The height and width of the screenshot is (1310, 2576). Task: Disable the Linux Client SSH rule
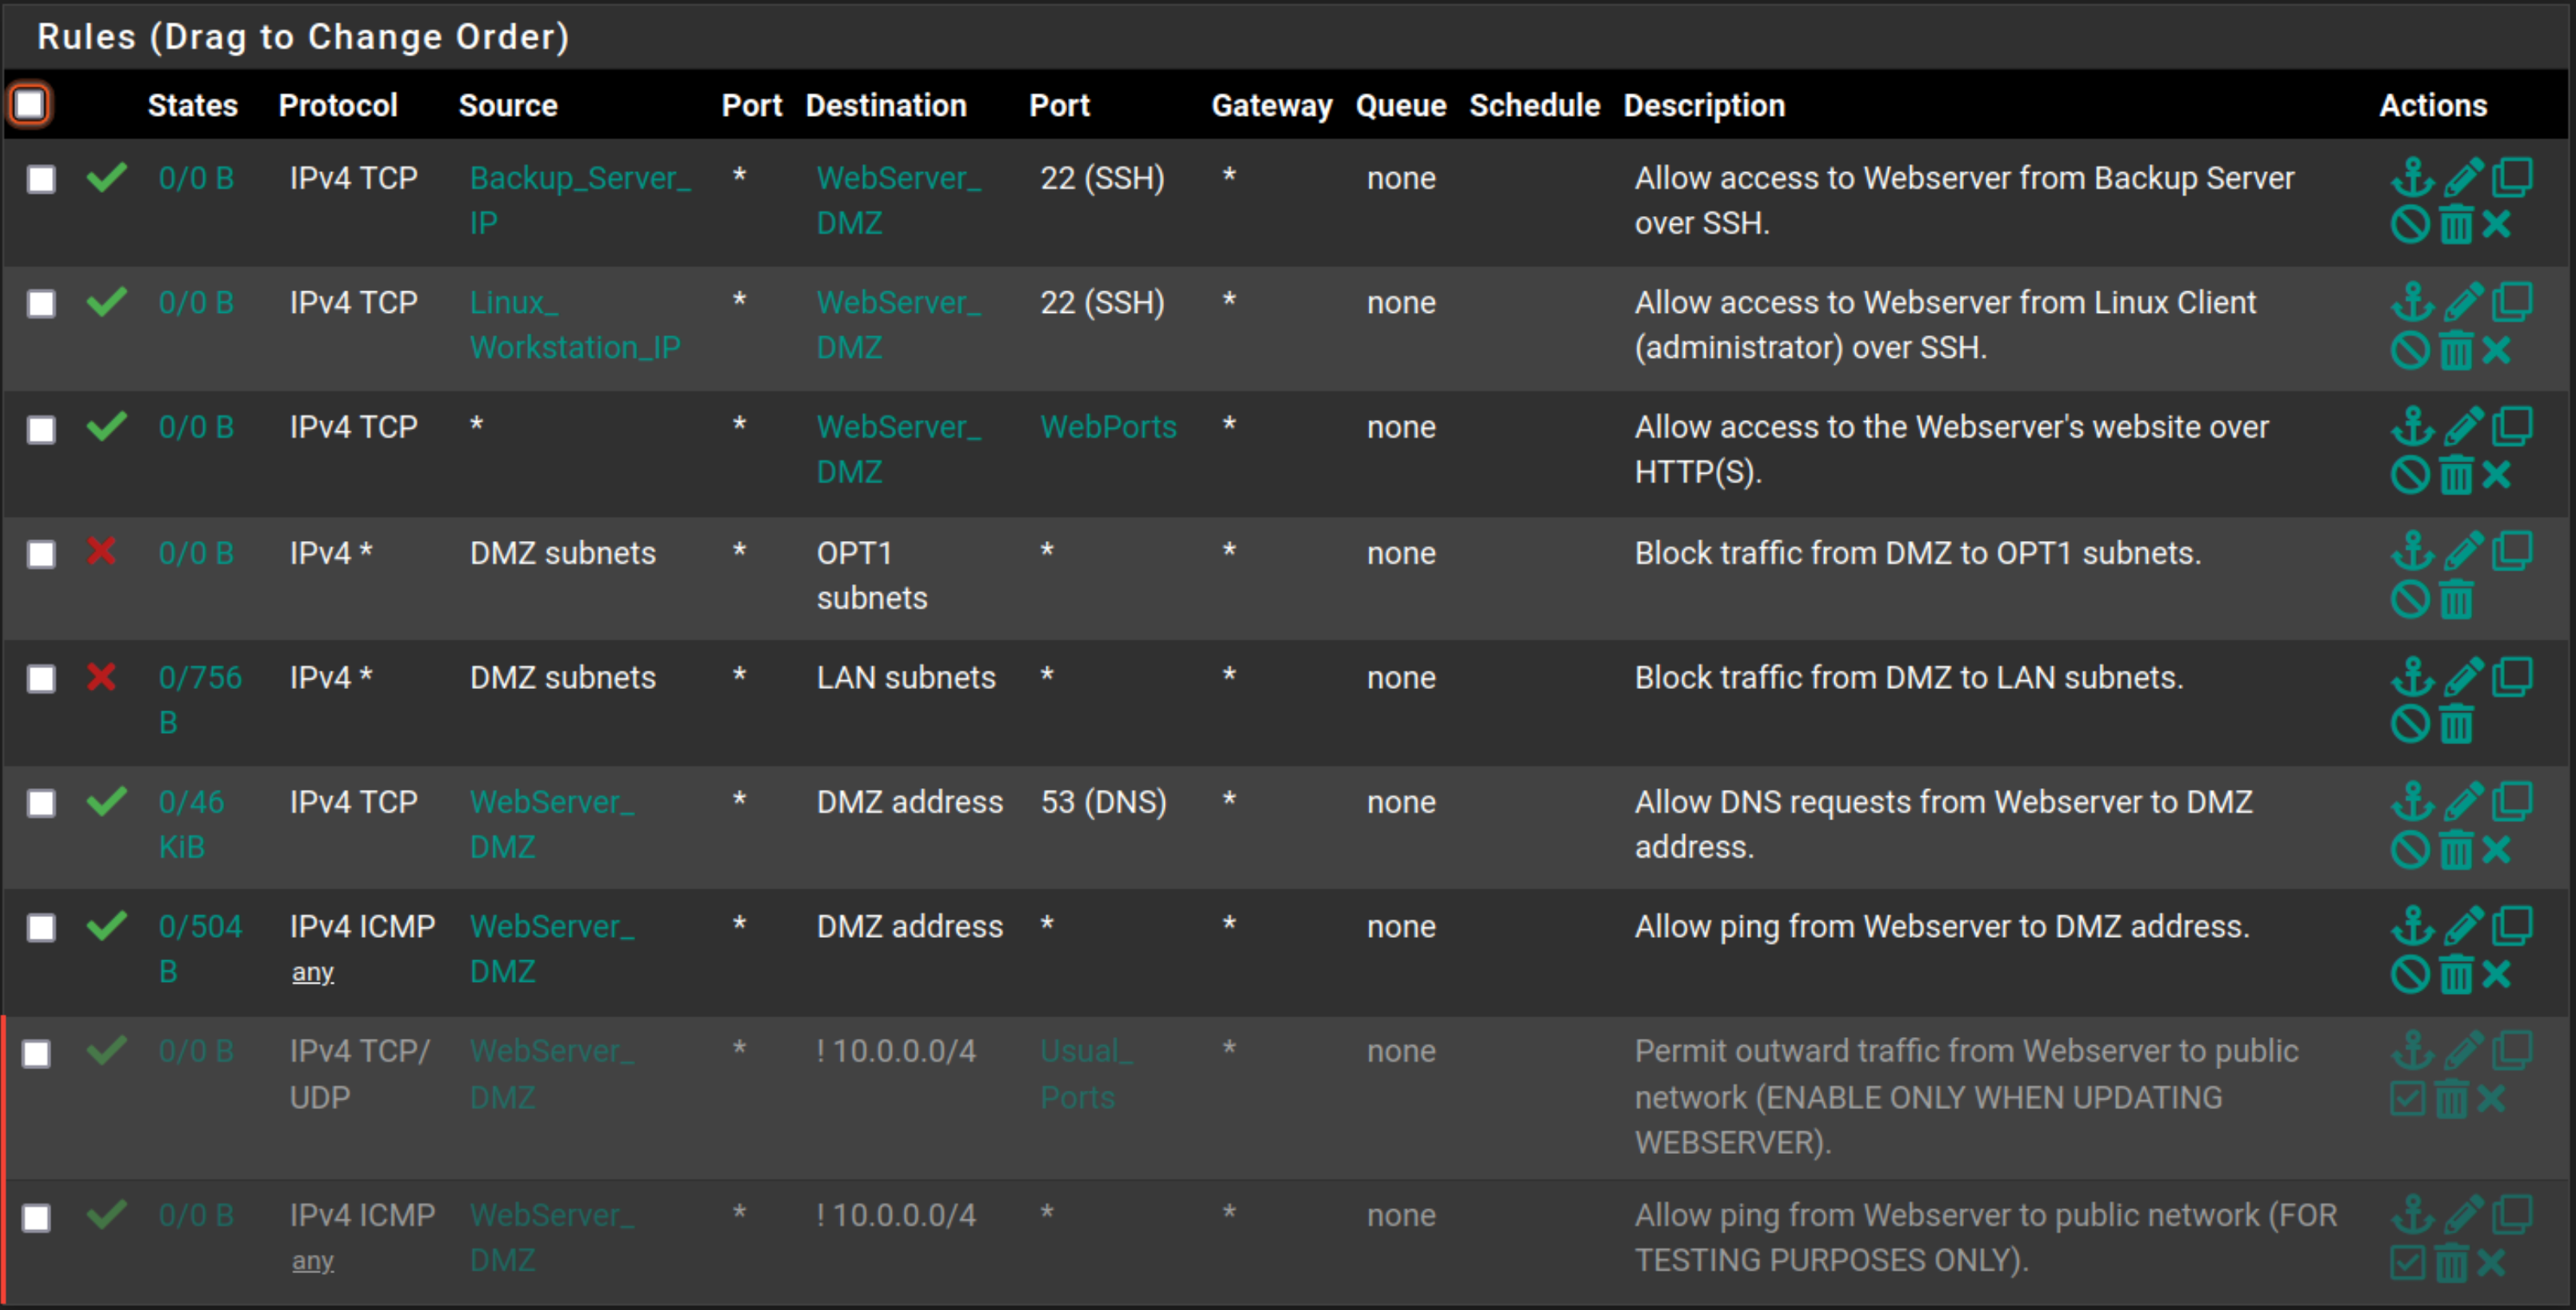(2410, 350)
